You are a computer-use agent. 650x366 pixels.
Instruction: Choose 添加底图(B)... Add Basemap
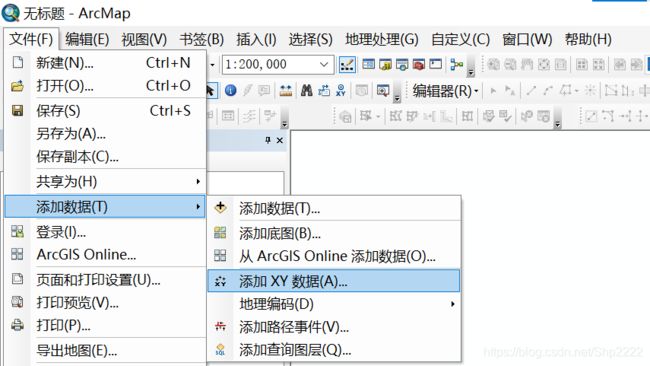click(x=334, y=233)
